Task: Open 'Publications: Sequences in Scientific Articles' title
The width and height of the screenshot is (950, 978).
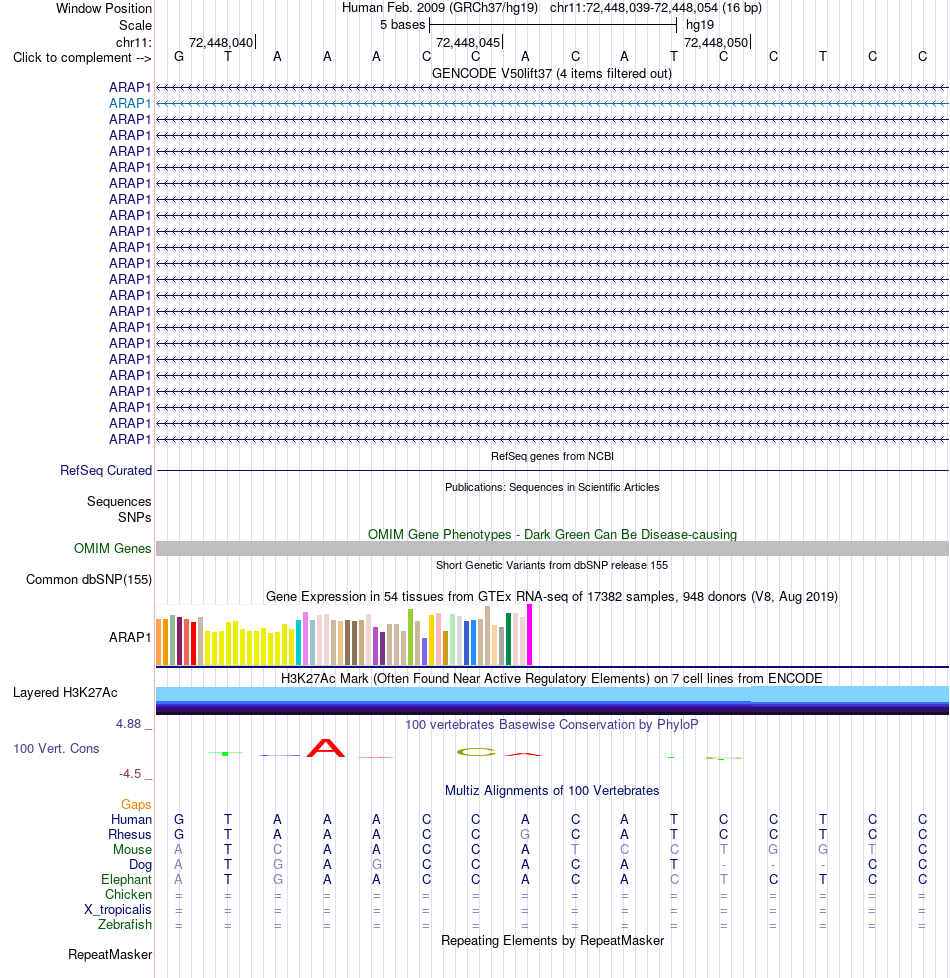Action: click(552, 487)
